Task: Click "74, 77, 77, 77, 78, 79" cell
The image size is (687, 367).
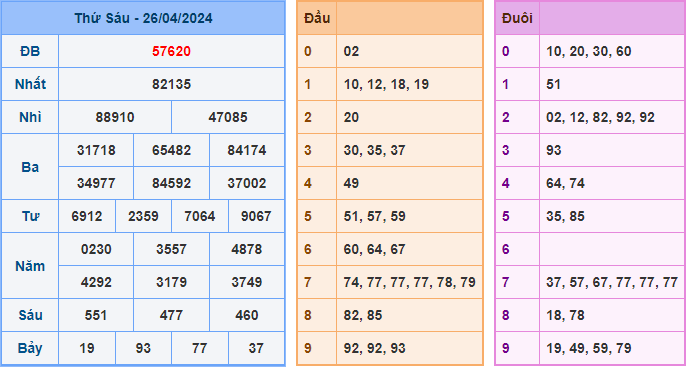Action: [x=409, y=282]
